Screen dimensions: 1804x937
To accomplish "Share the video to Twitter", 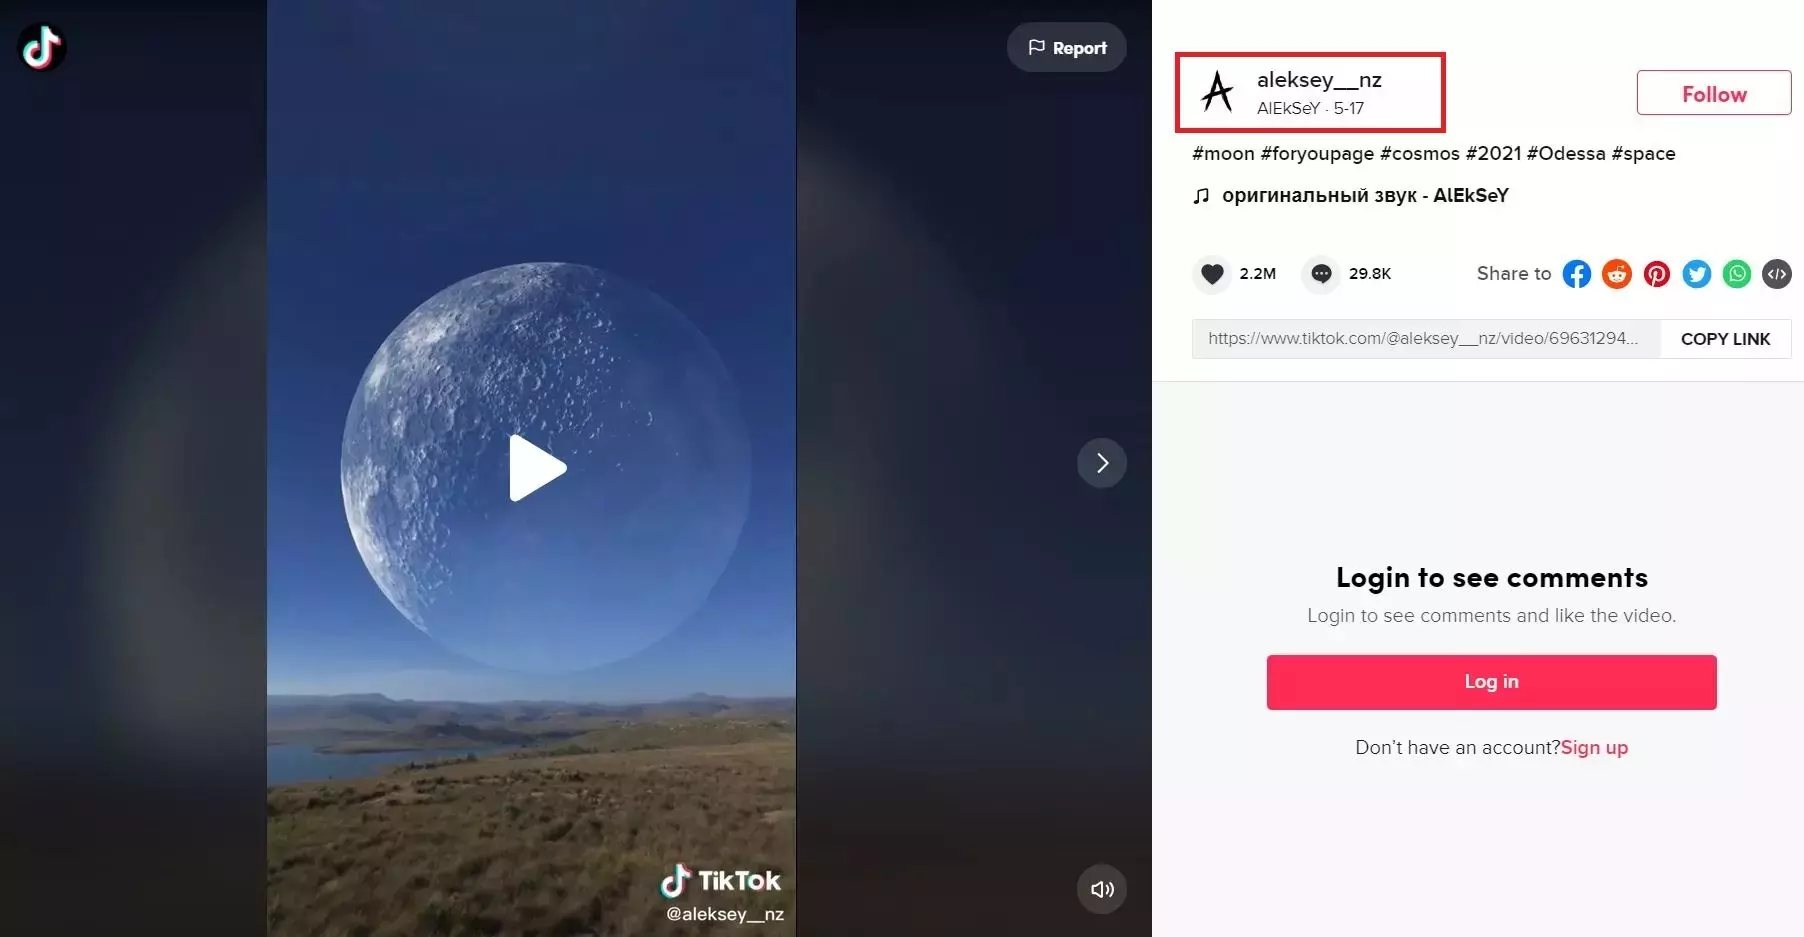I will tap(1697, 274).
